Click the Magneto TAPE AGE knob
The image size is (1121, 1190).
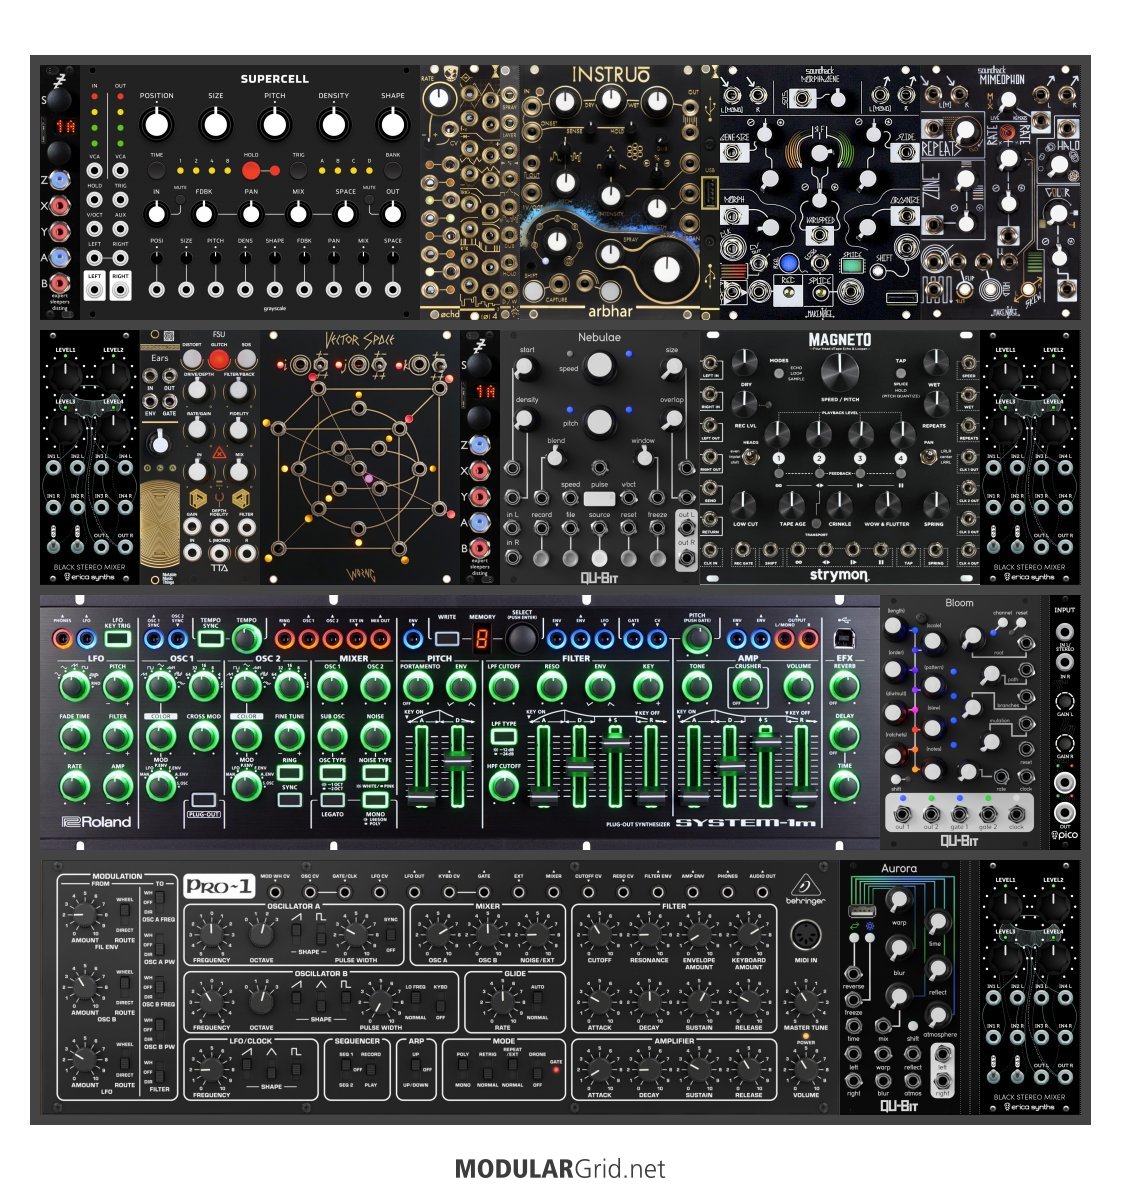click(792, 504)
